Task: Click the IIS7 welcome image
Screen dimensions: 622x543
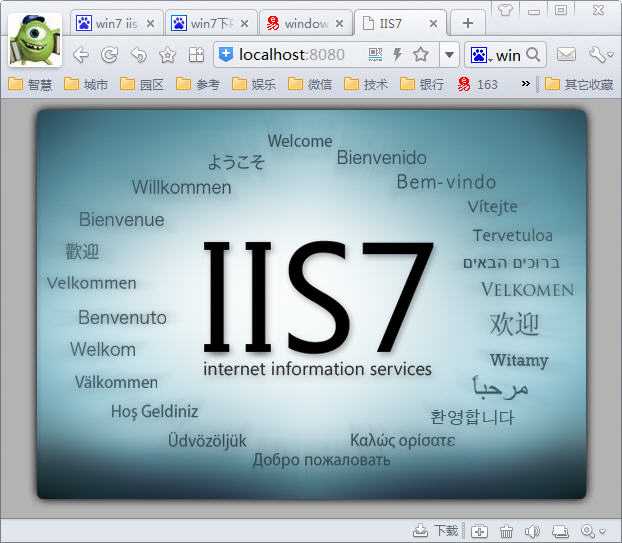Action: [x=312, y=304]
